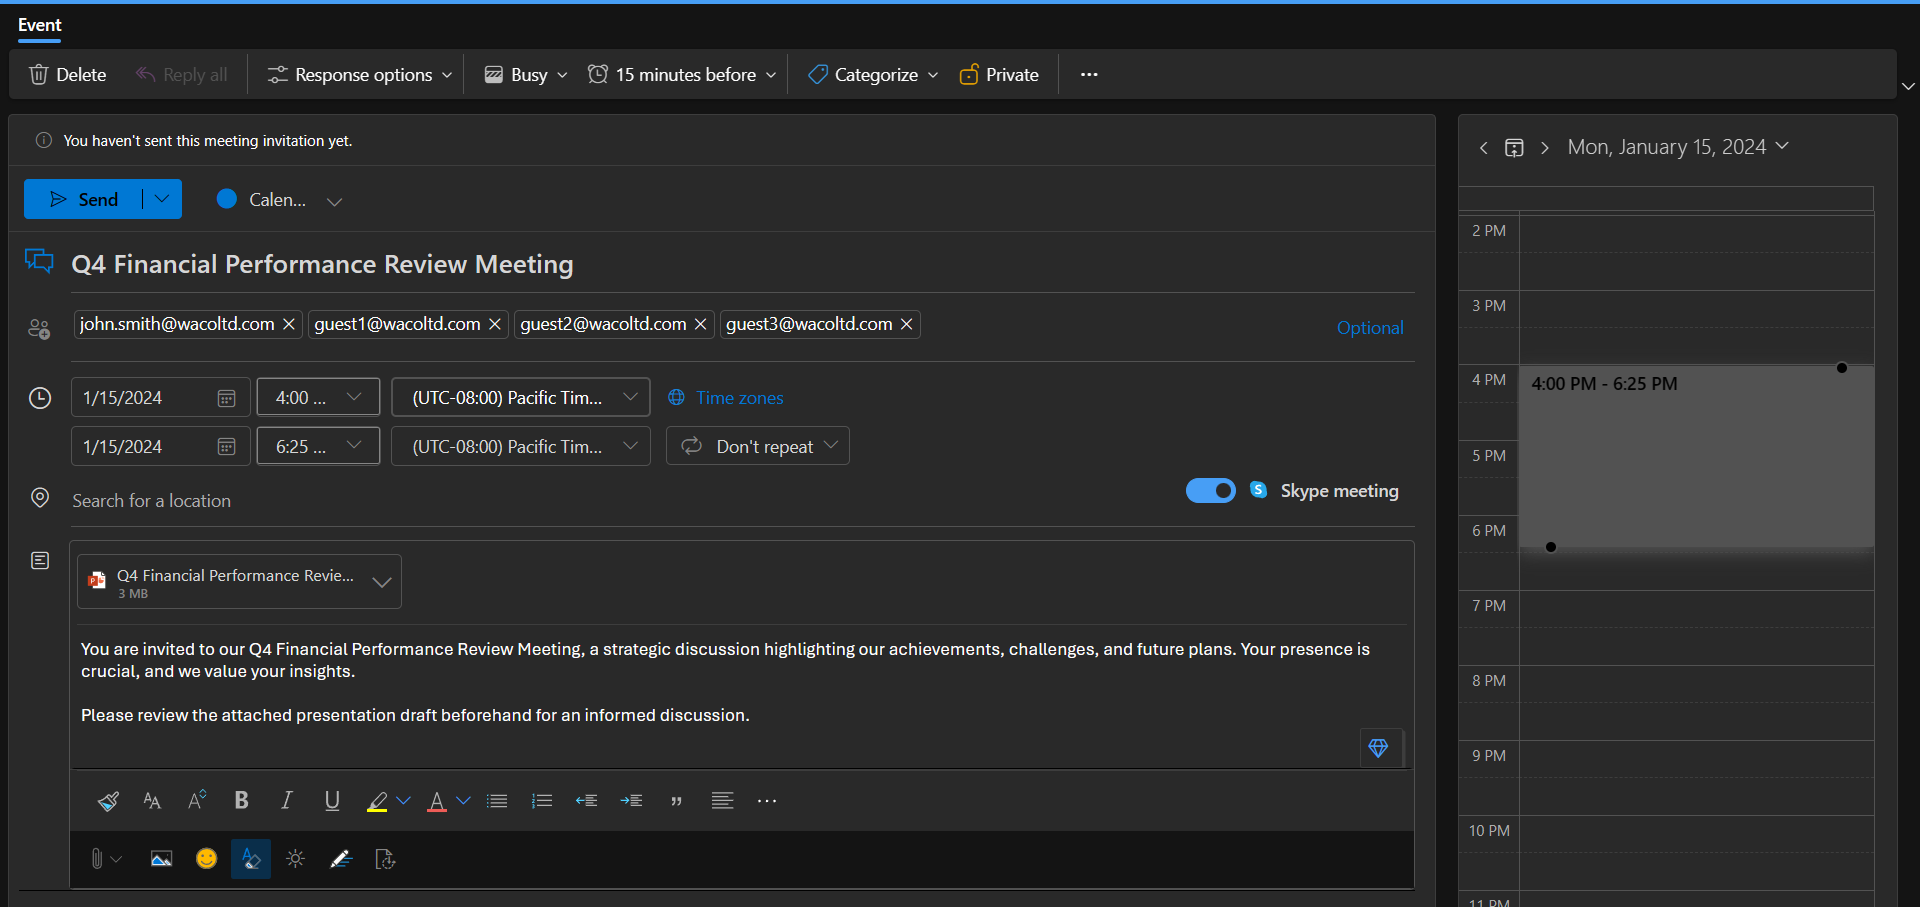This screenshot has height=907, width=1920.
Task: Open the 4:00 start time dropdown
Action: (x=318, y=397)
